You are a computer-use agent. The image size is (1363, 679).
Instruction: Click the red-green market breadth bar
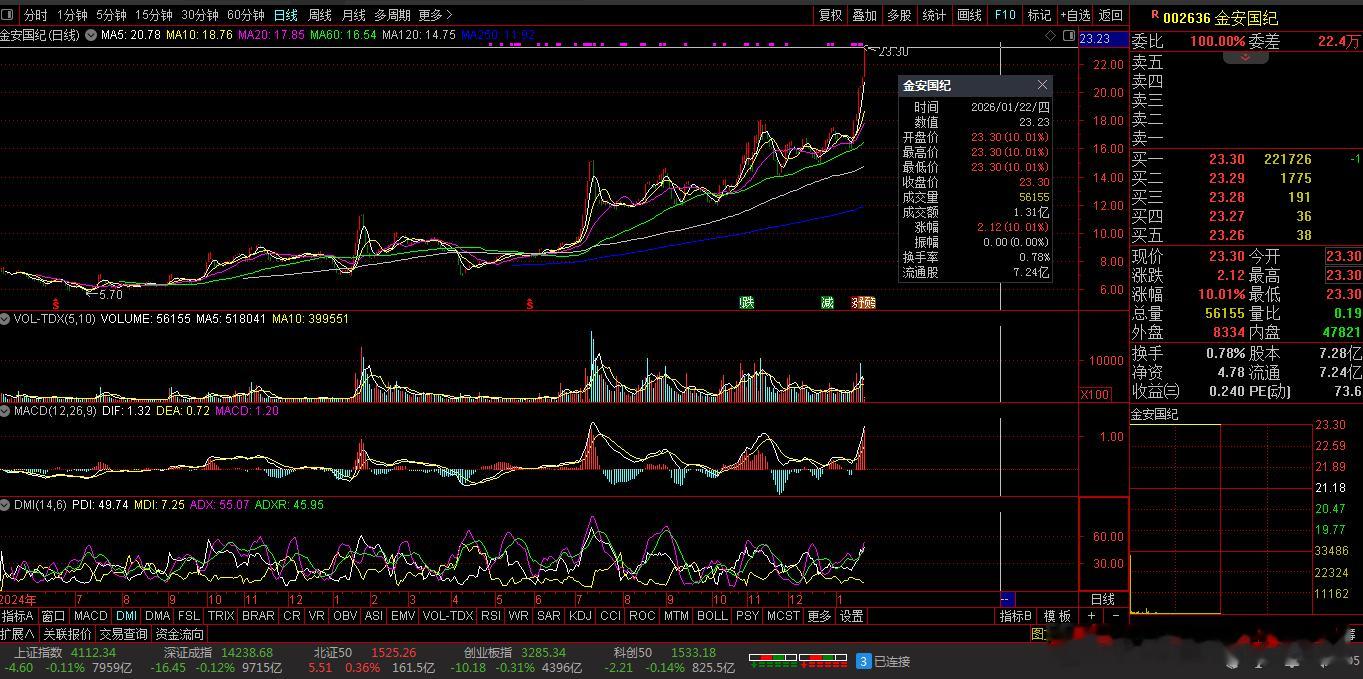(x=799, y=660)
